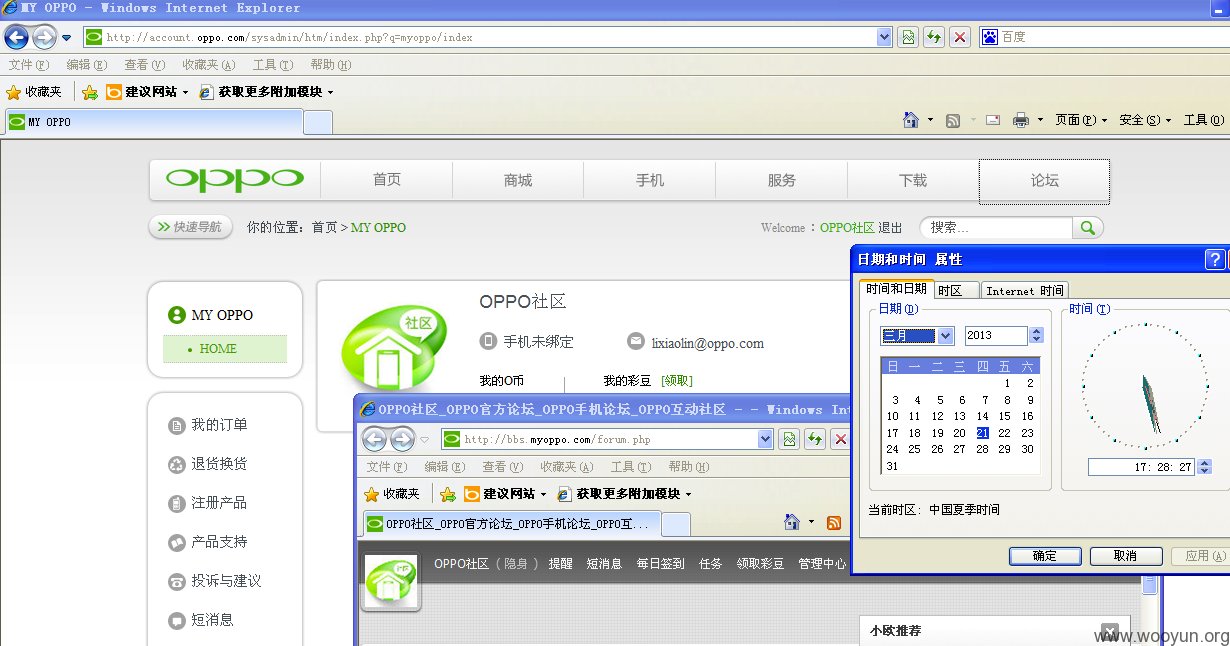Expand 建议网站 dropdown in forum window

(x=543, y=494)
